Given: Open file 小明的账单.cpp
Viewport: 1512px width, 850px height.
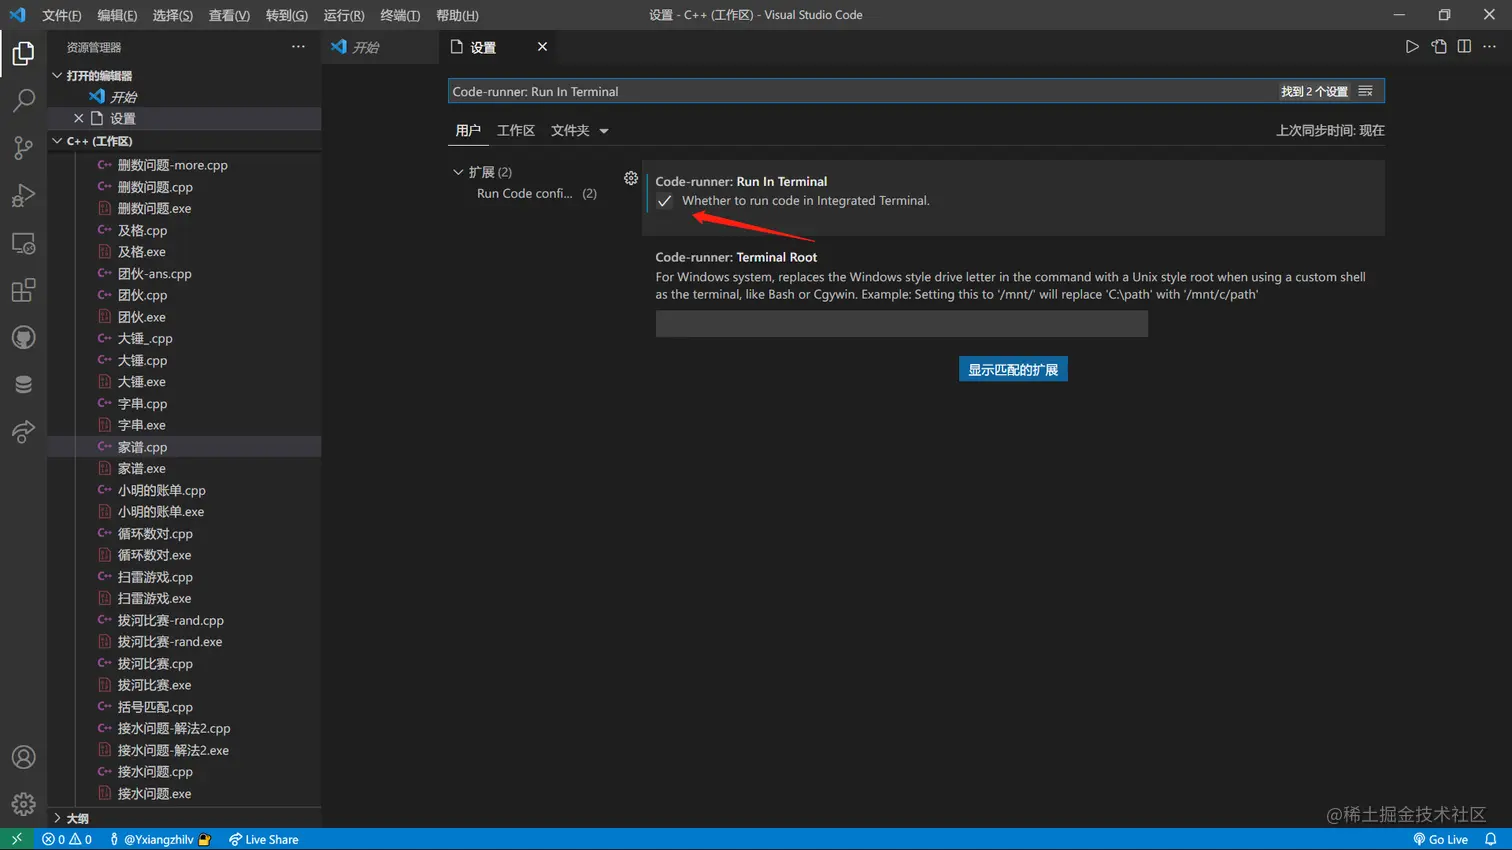Looking at the screenshot, I should 185,490.
